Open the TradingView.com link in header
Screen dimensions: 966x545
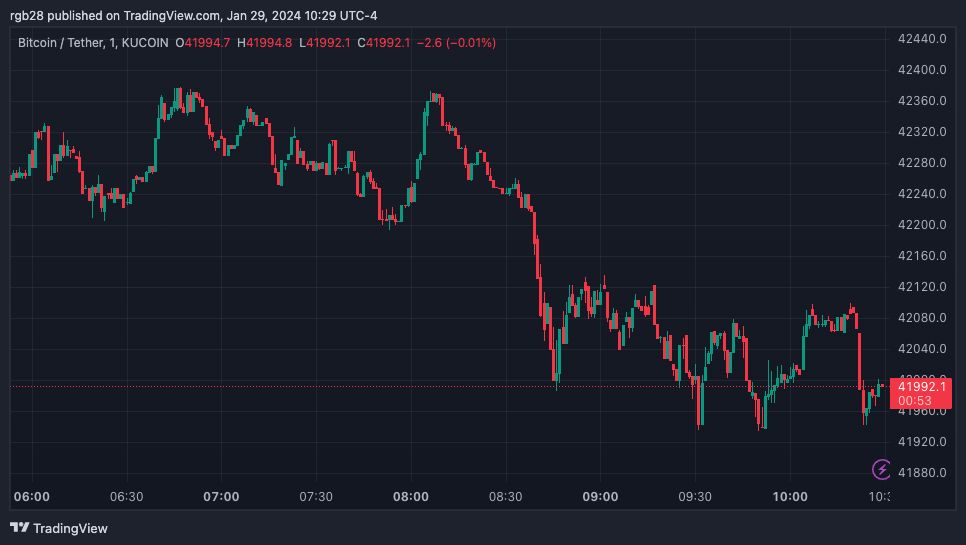coord(173,15)
